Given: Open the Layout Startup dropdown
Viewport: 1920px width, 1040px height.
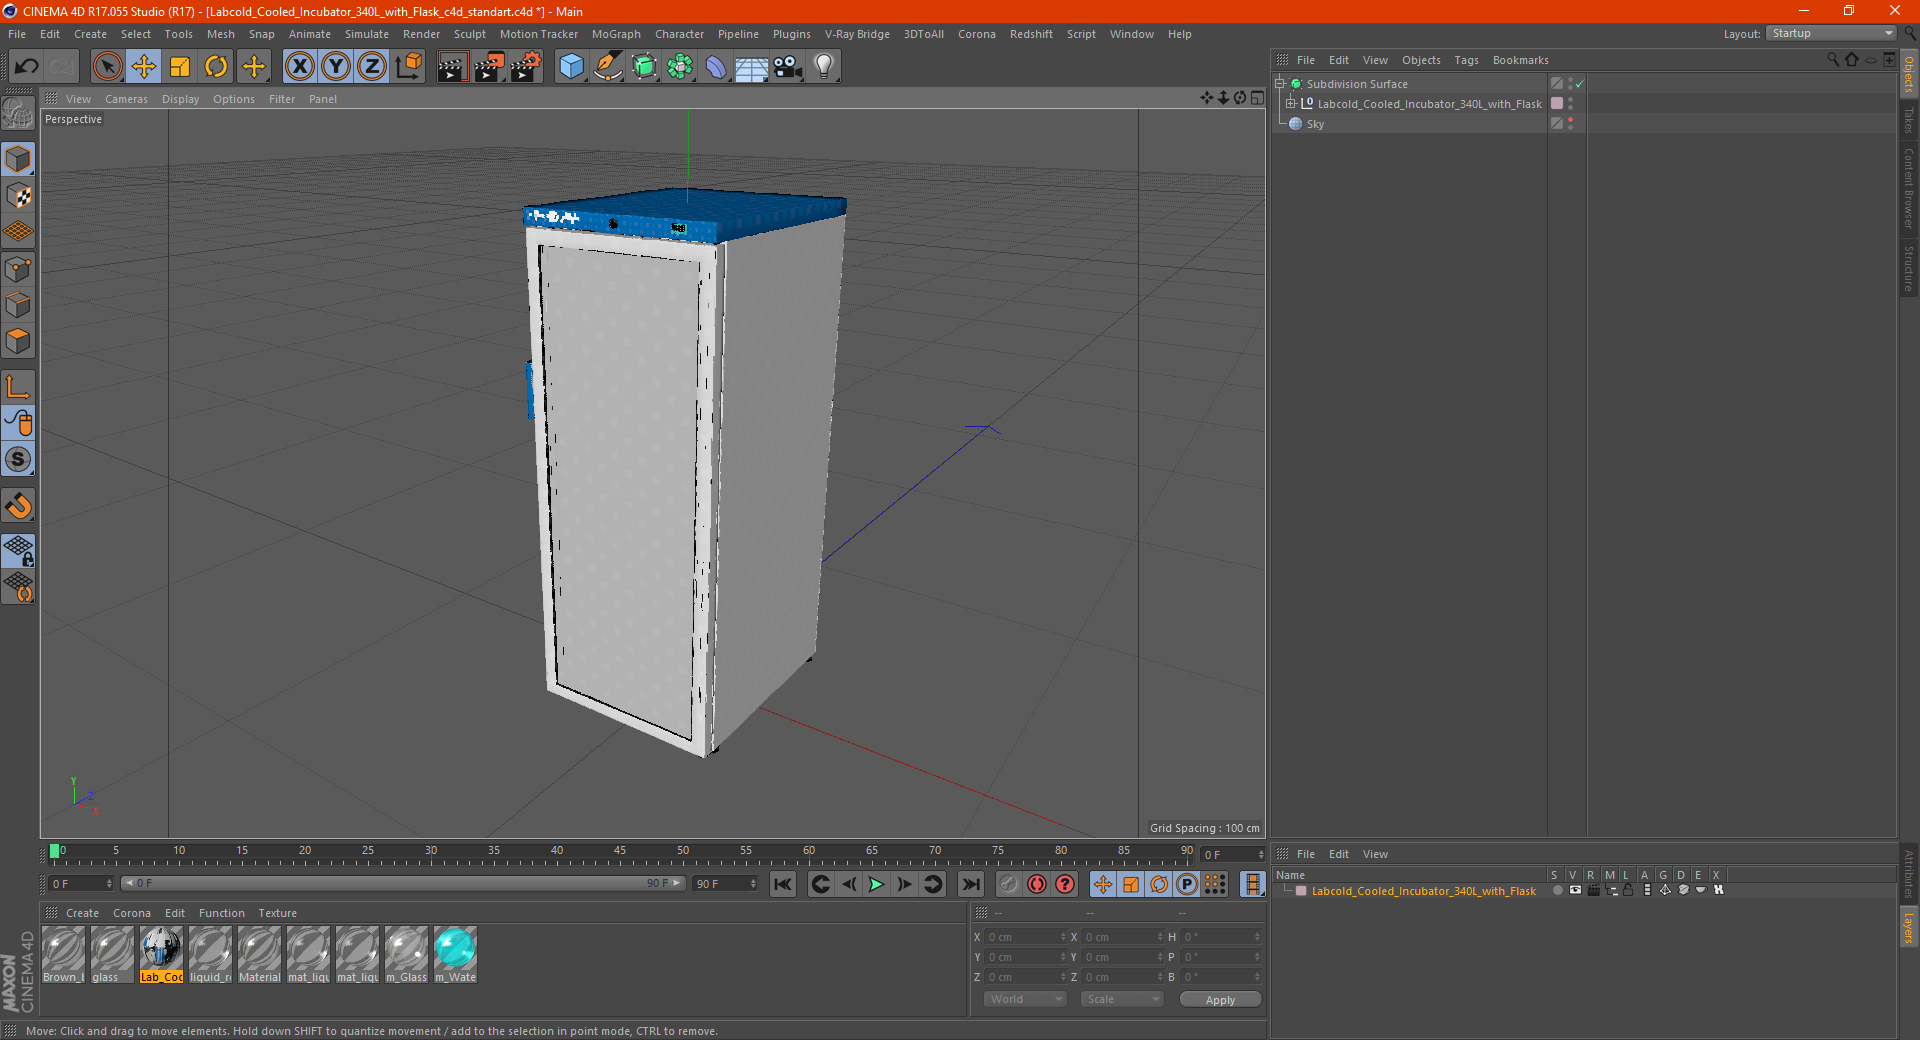Looking at the screenshot, I should click(x=1832, y=34).
